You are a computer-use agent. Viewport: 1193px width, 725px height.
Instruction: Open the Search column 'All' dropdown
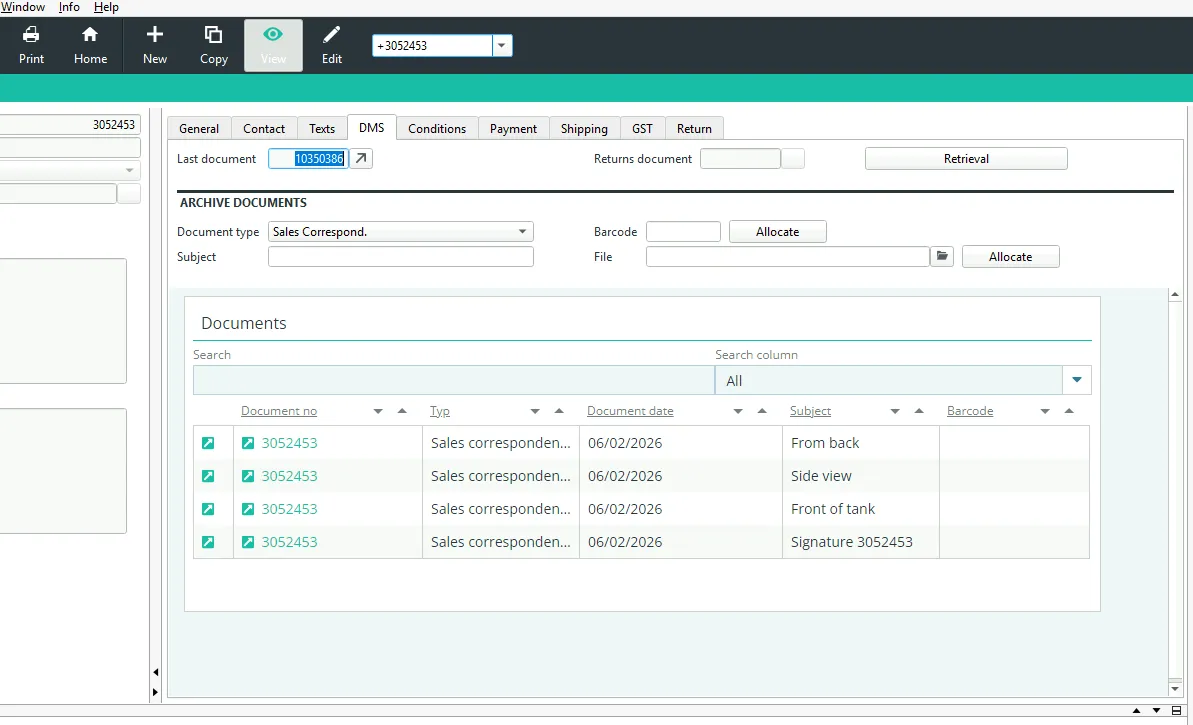coord(1077,380)
